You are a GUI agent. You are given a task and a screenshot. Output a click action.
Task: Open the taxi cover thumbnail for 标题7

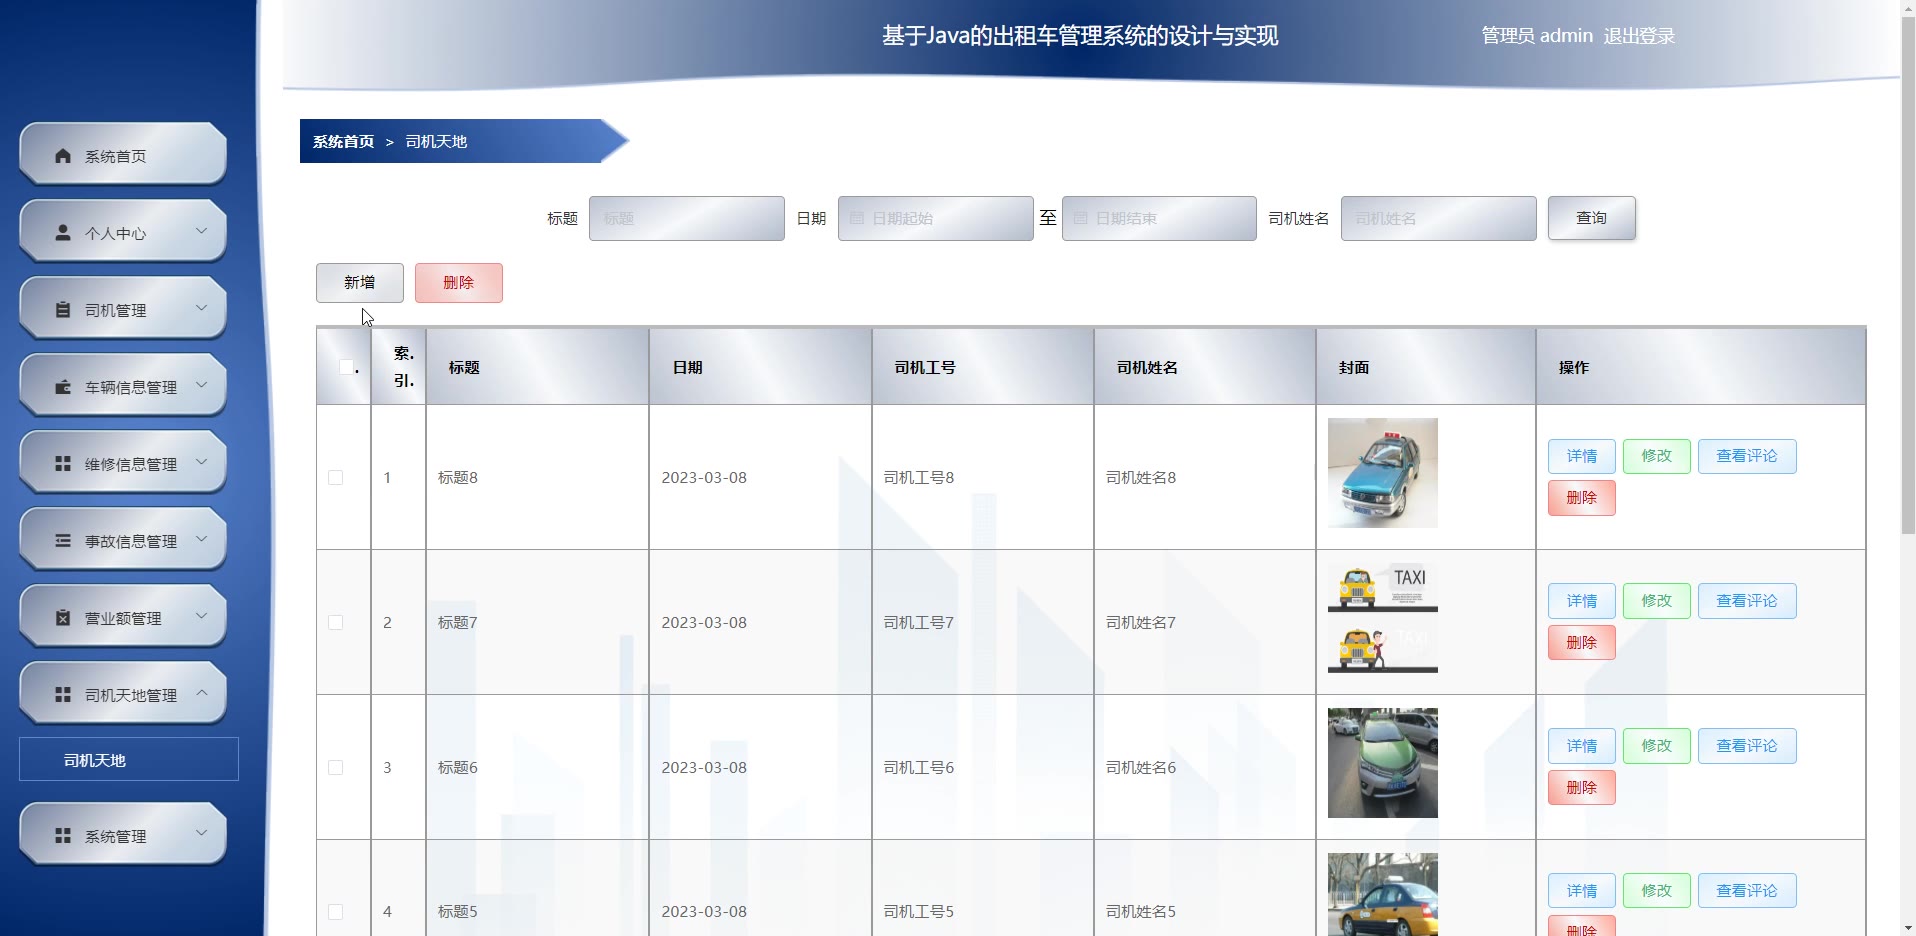coord(1383,618)
